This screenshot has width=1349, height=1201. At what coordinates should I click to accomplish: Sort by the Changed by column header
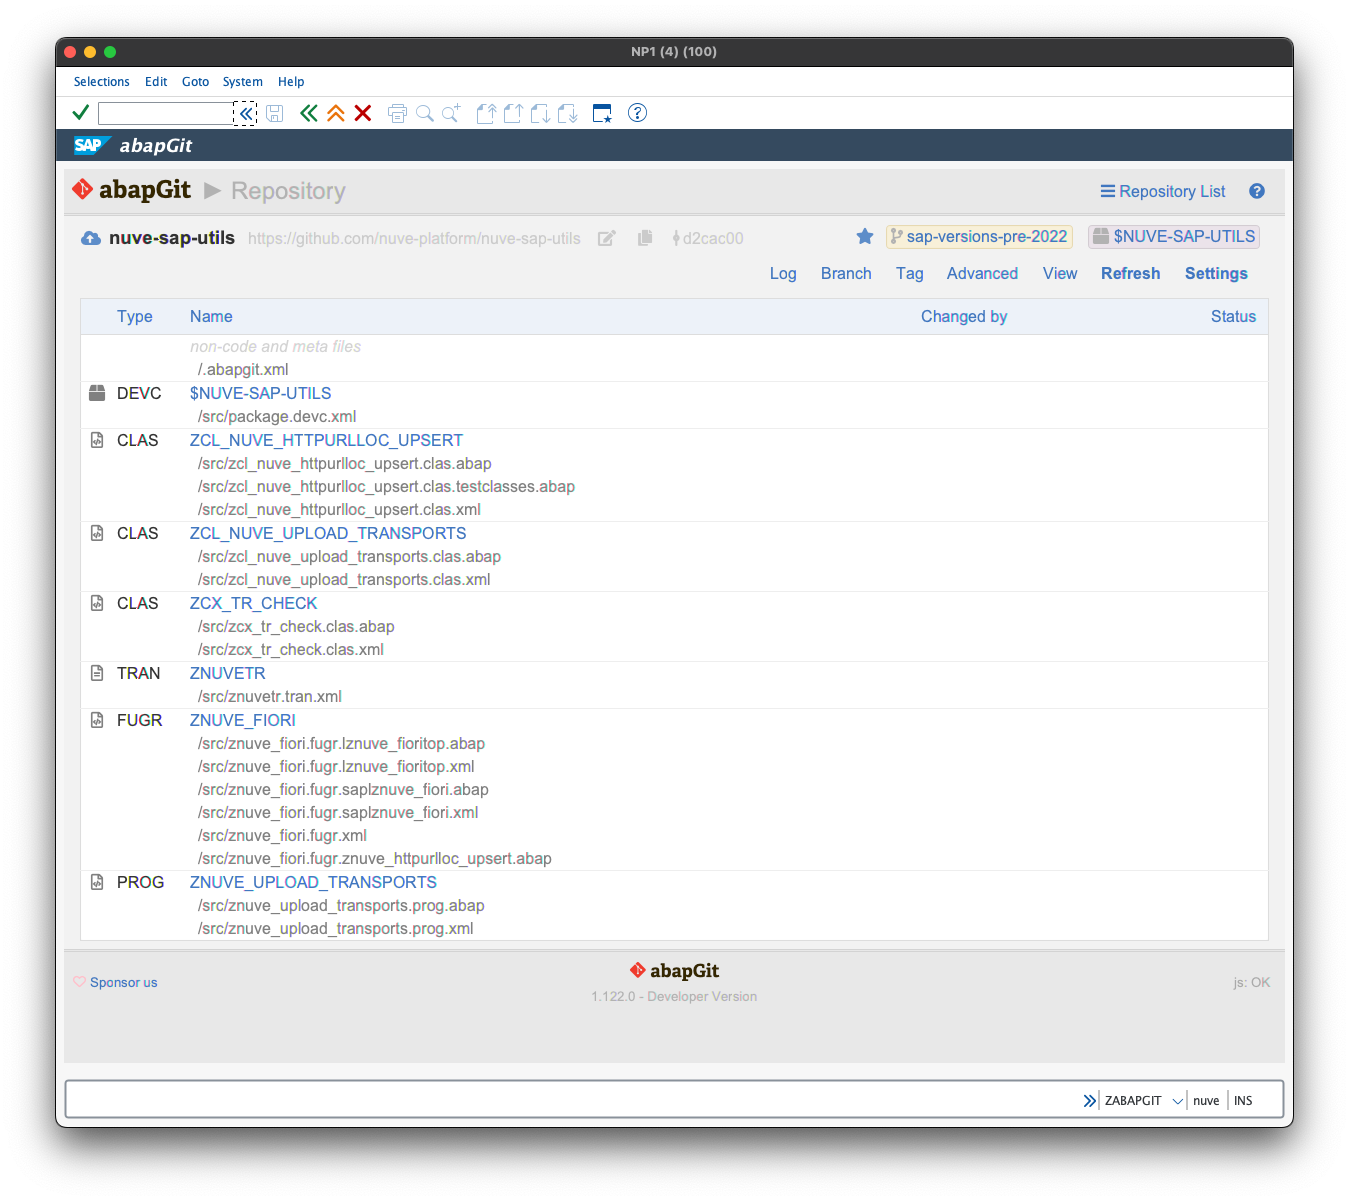click(x=964, y=317)
